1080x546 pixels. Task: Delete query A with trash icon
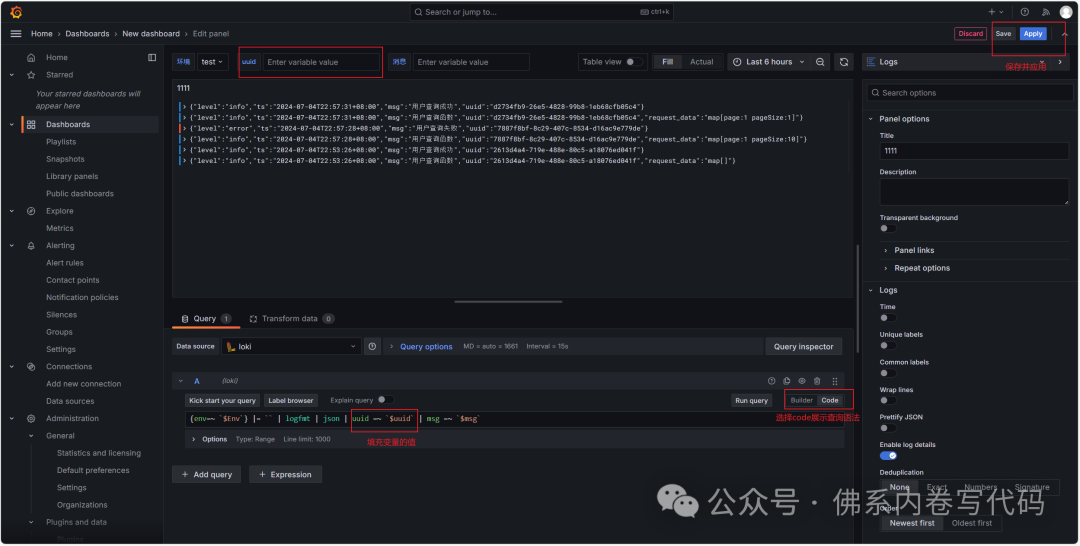(817, 381)
